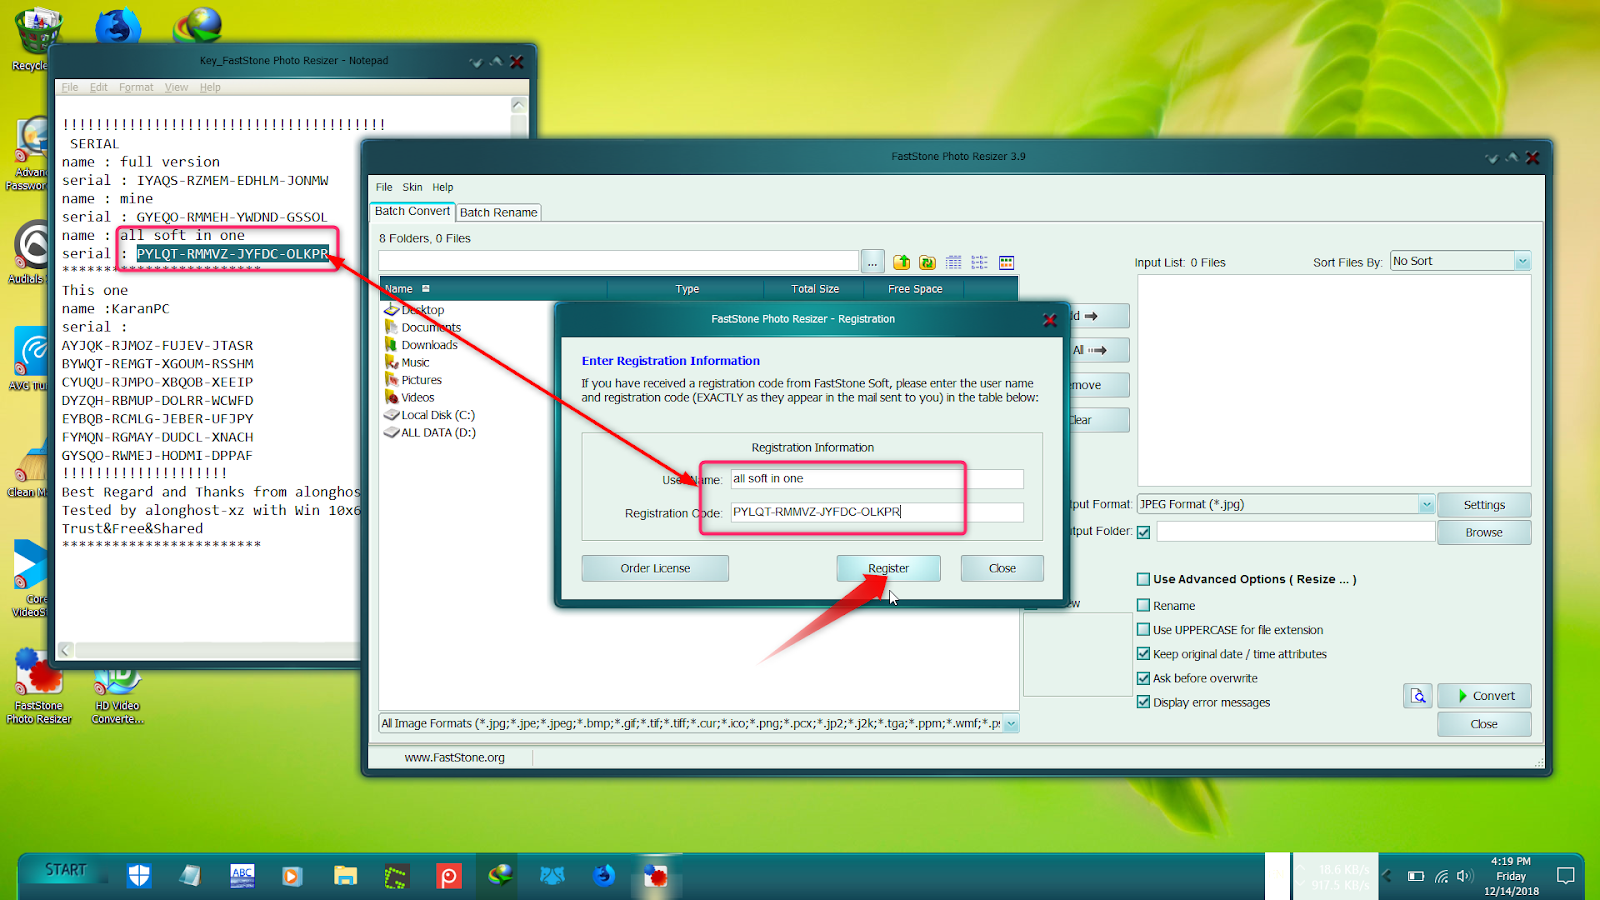Close the Registration dialog with red X

coord(1050,320)
